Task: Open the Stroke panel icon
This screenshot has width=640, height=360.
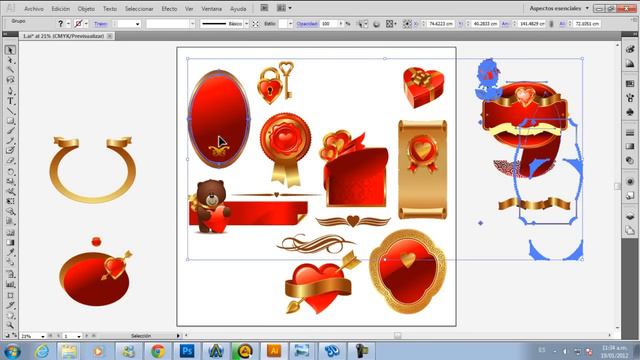Action: click(630, 133)
